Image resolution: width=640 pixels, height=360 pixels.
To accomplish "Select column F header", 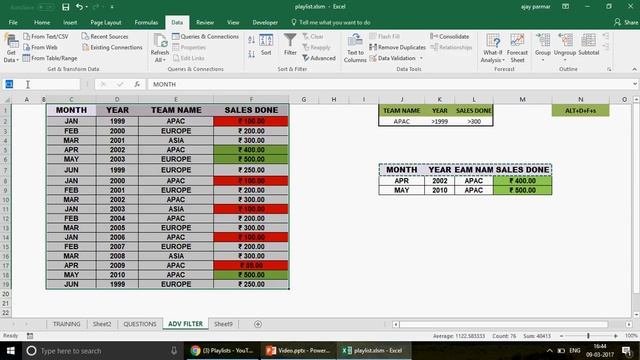I will coord(251,100).
